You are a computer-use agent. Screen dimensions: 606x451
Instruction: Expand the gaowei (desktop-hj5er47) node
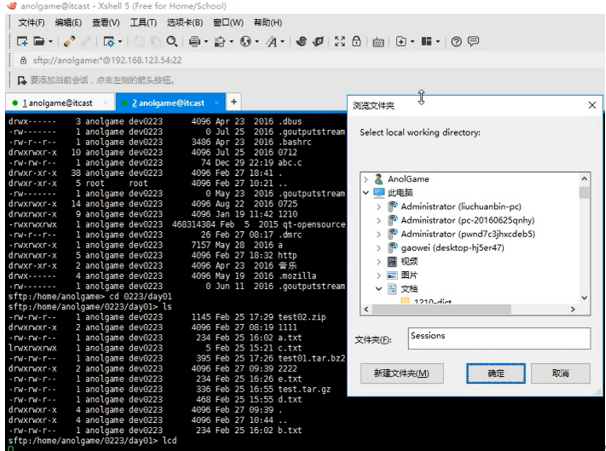(x=379, y=248)
